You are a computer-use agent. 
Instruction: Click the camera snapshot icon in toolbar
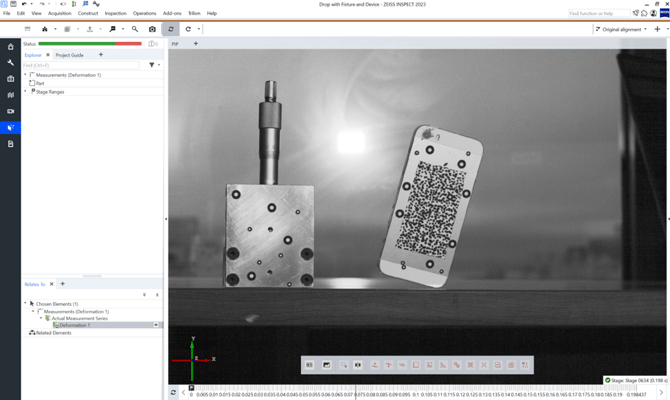point(152,29)
